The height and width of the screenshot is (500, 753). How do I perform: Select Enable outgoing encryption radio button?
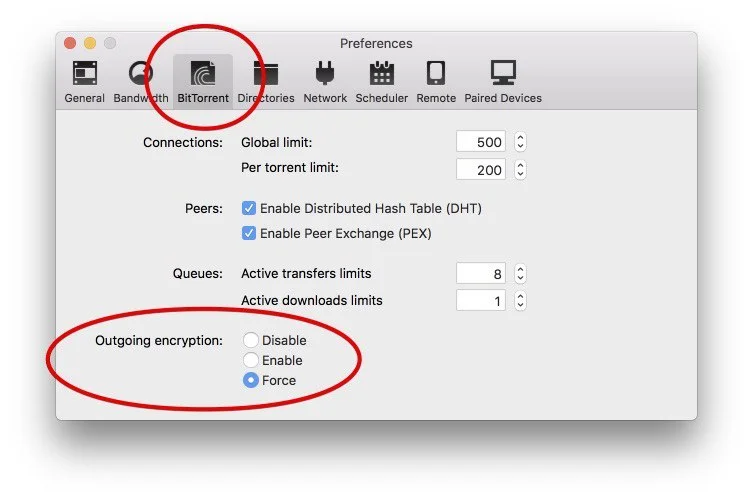click(x=251, y=360)
